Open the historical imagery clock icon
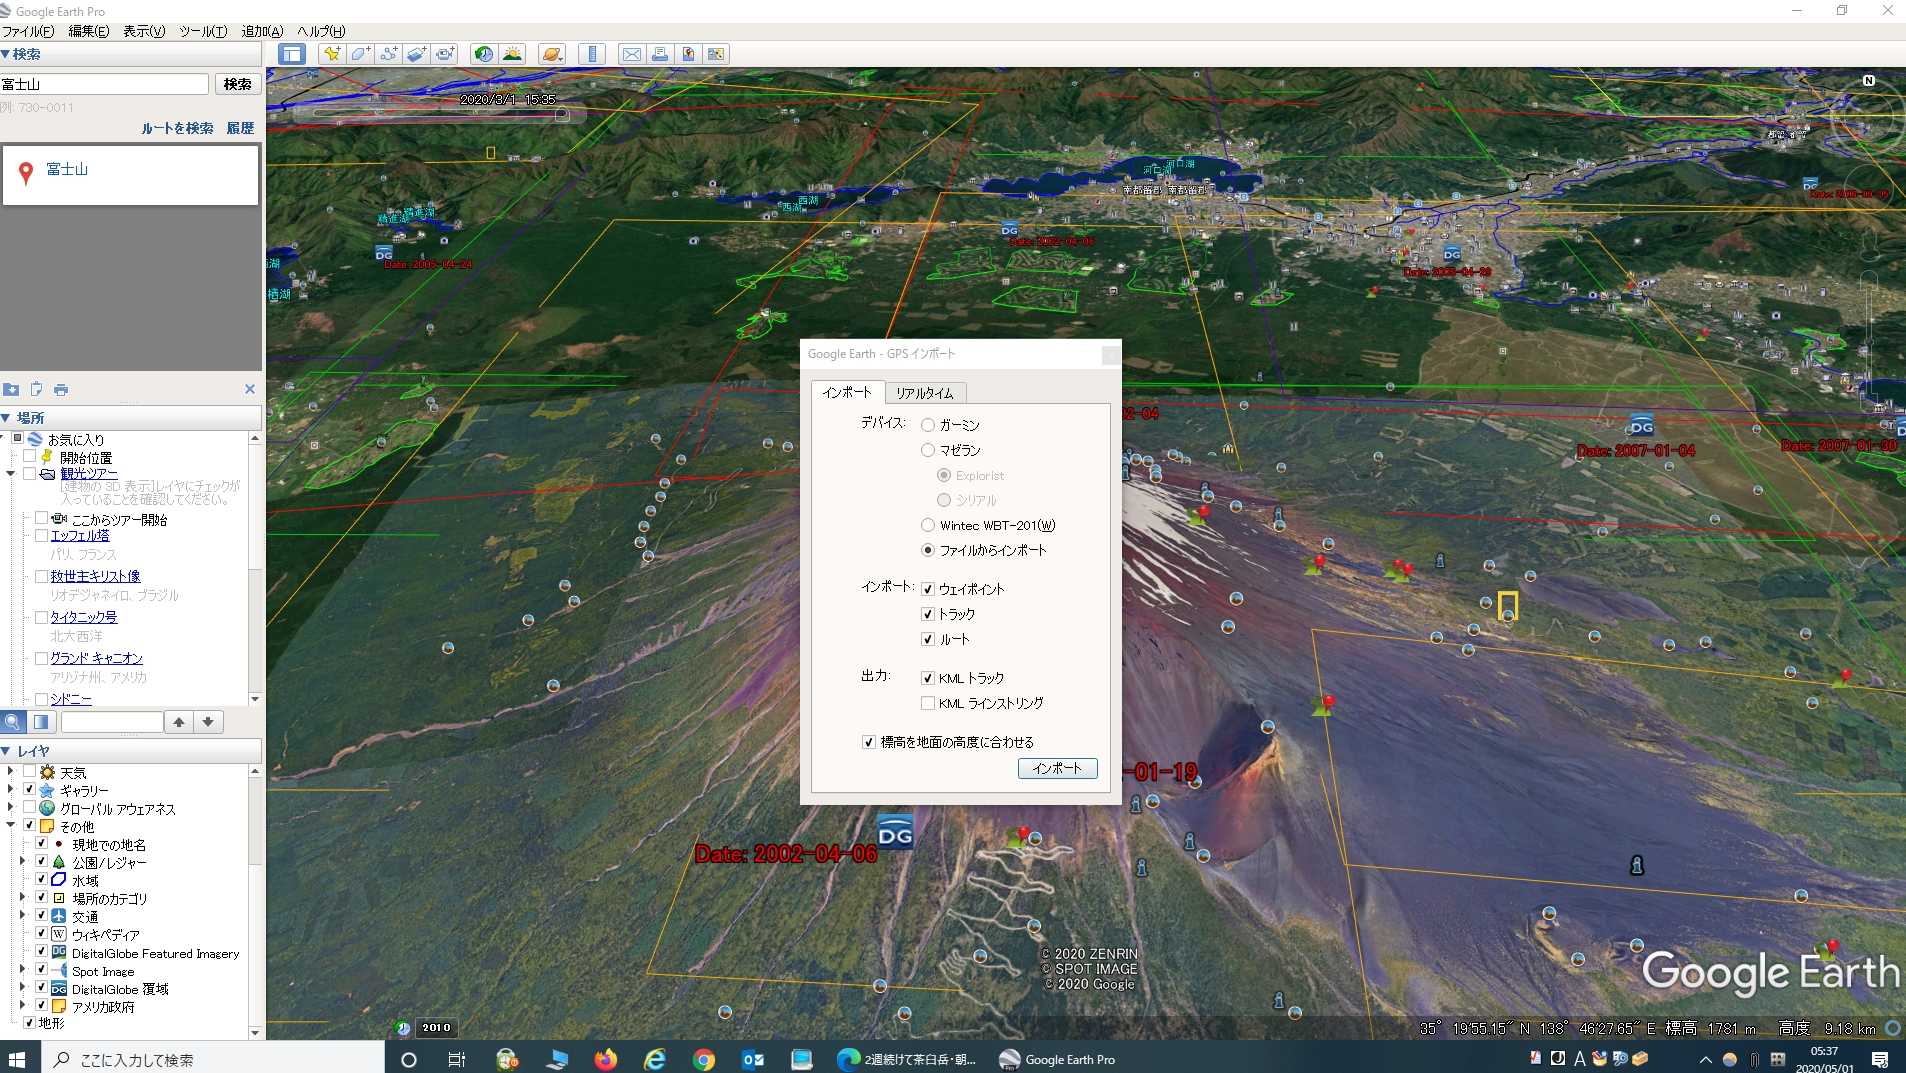Screen dimensions: 1906x1073 coord(484,54)
